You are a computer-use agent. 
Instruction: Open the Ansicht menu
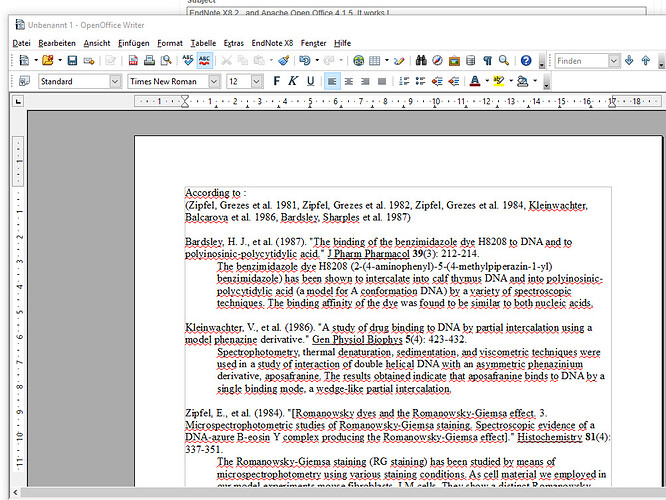tap(96, 43)
